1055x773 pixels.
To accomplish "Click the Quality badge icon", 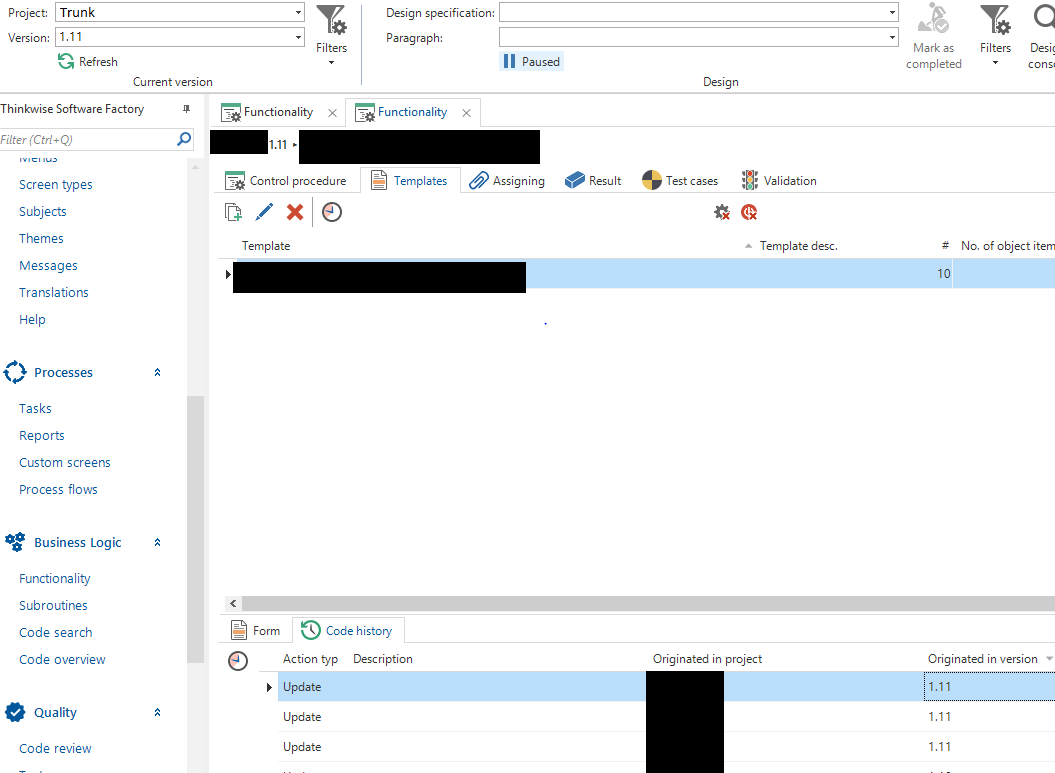I will (15, 712).
